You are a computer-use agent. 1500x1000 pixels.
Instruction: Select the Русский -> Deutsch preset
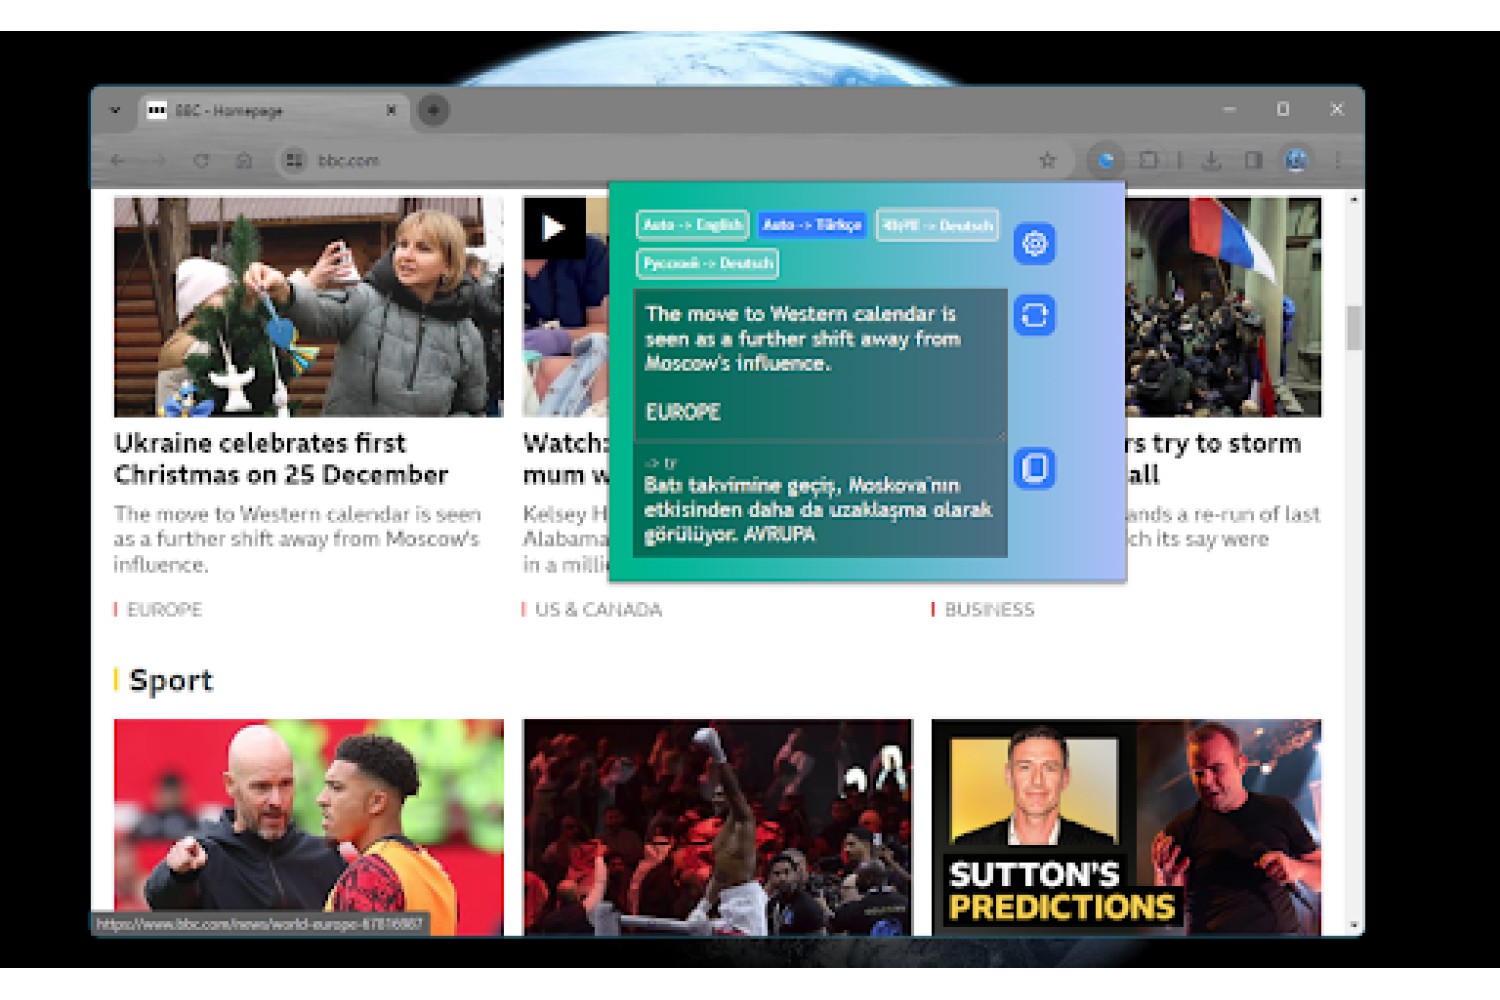tap(708, 263)
